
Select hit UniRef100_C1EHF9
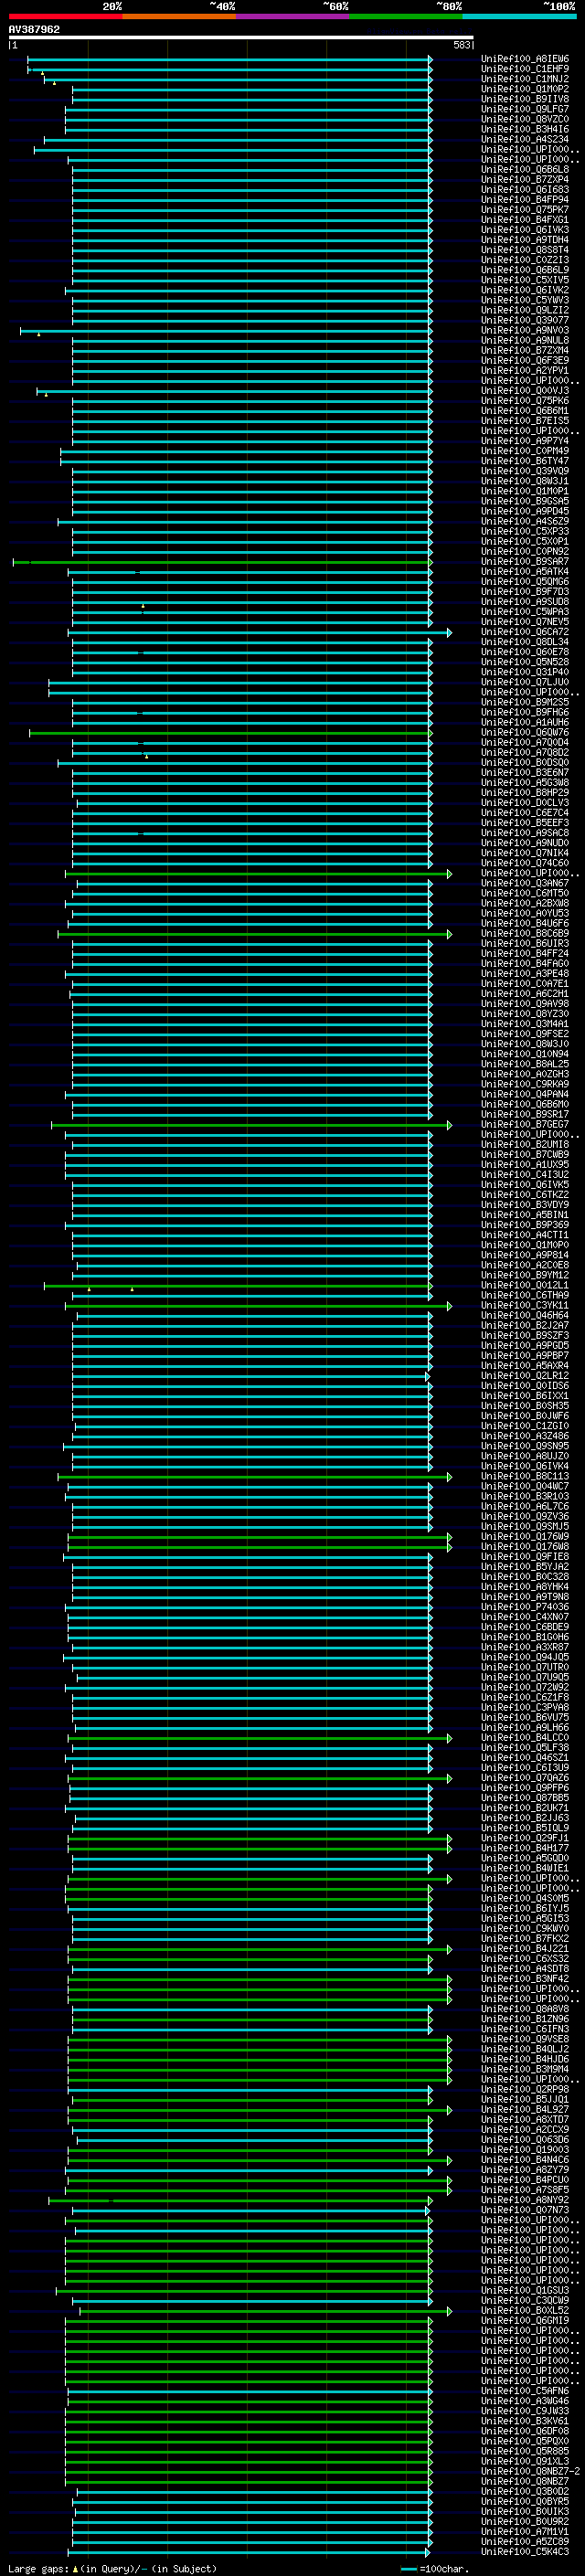[525, 69]
